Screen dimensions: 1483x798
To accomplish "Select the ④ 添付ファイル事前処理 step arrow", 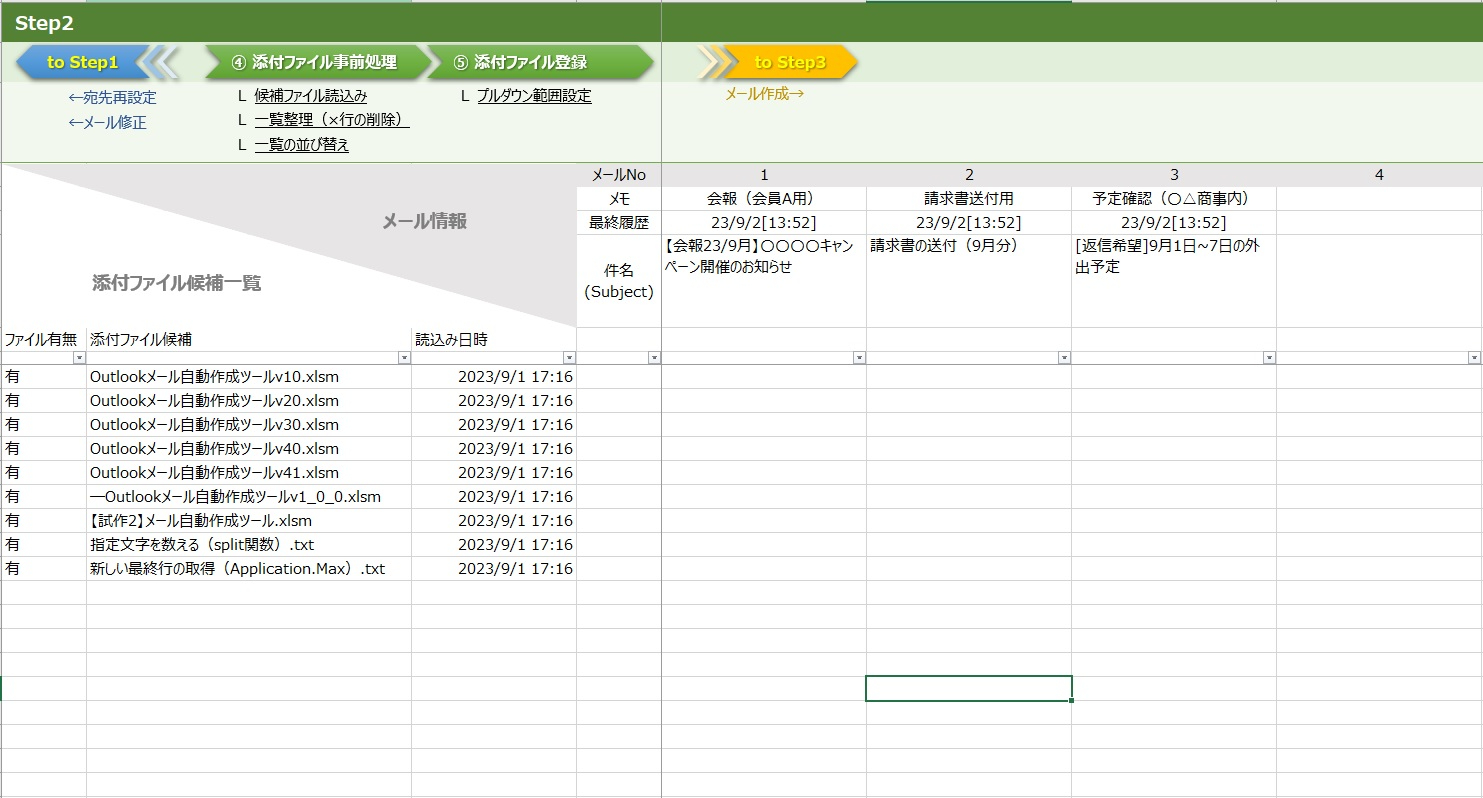I will 314,63.
